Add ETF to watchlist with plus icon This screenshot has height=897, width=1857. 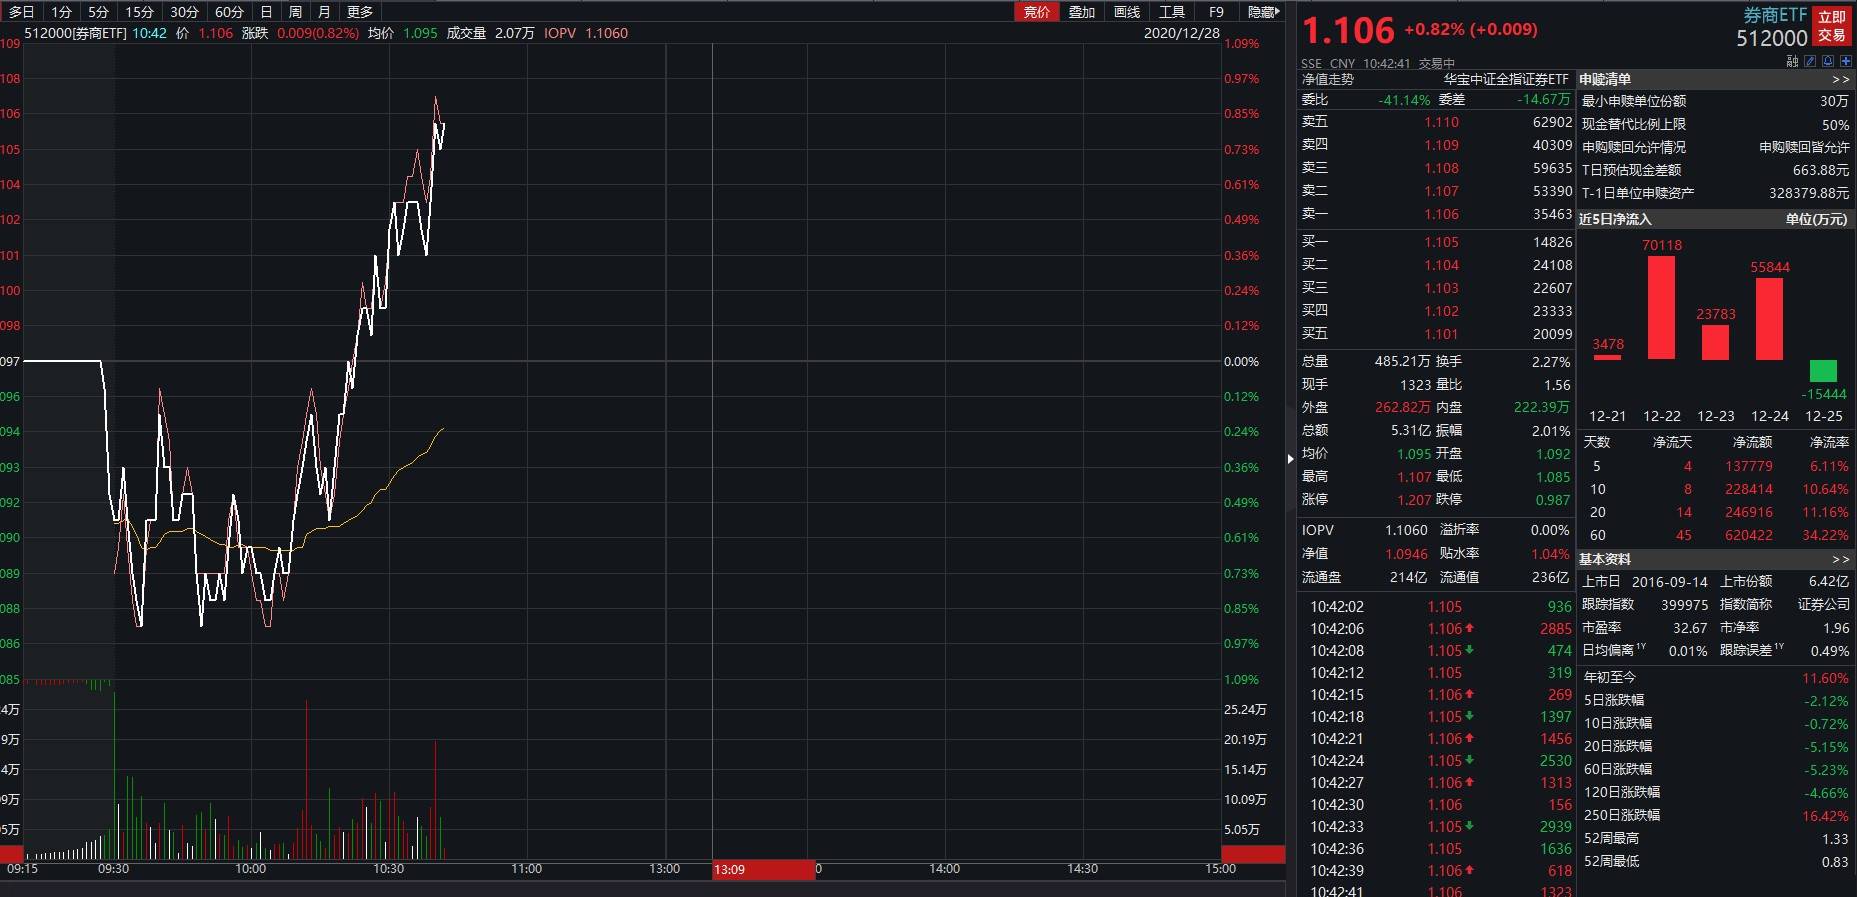1846,61
